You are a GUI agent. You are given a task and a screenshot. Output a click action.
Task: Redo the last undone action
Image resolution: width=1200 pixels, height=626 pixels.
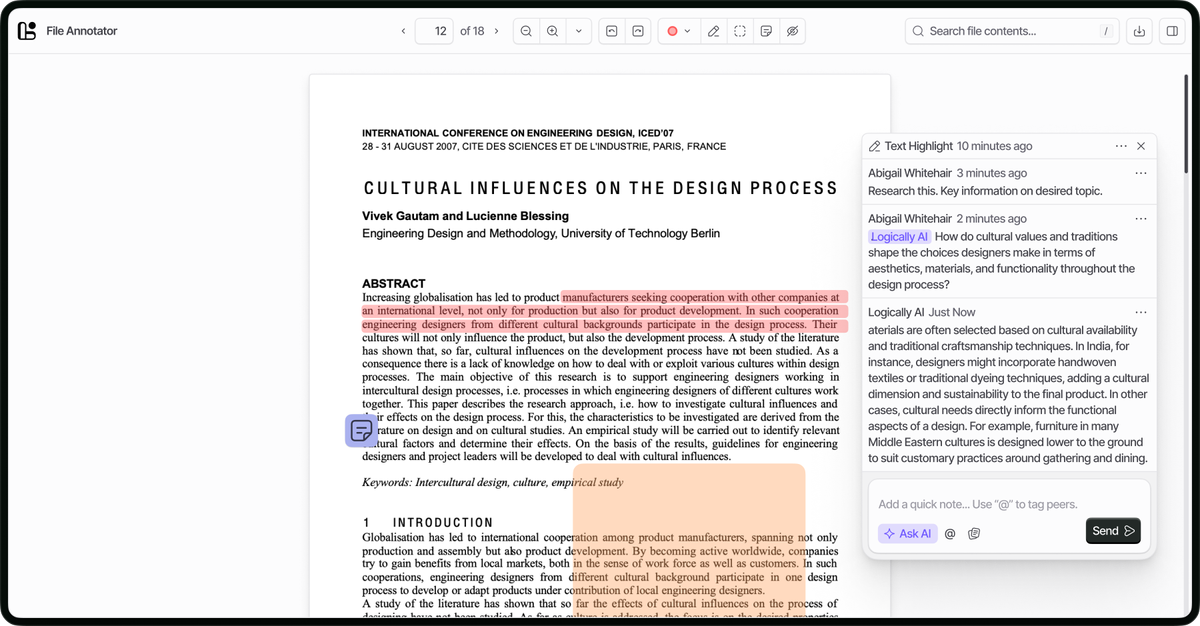tap(639, 31)
